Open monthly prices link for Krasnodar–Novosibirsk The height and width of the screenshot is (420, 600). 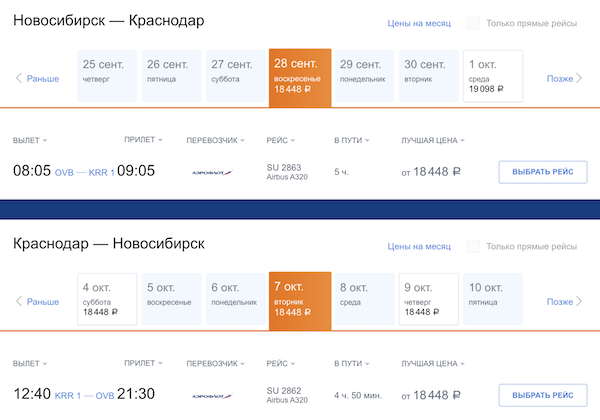[x=420, y=246]
